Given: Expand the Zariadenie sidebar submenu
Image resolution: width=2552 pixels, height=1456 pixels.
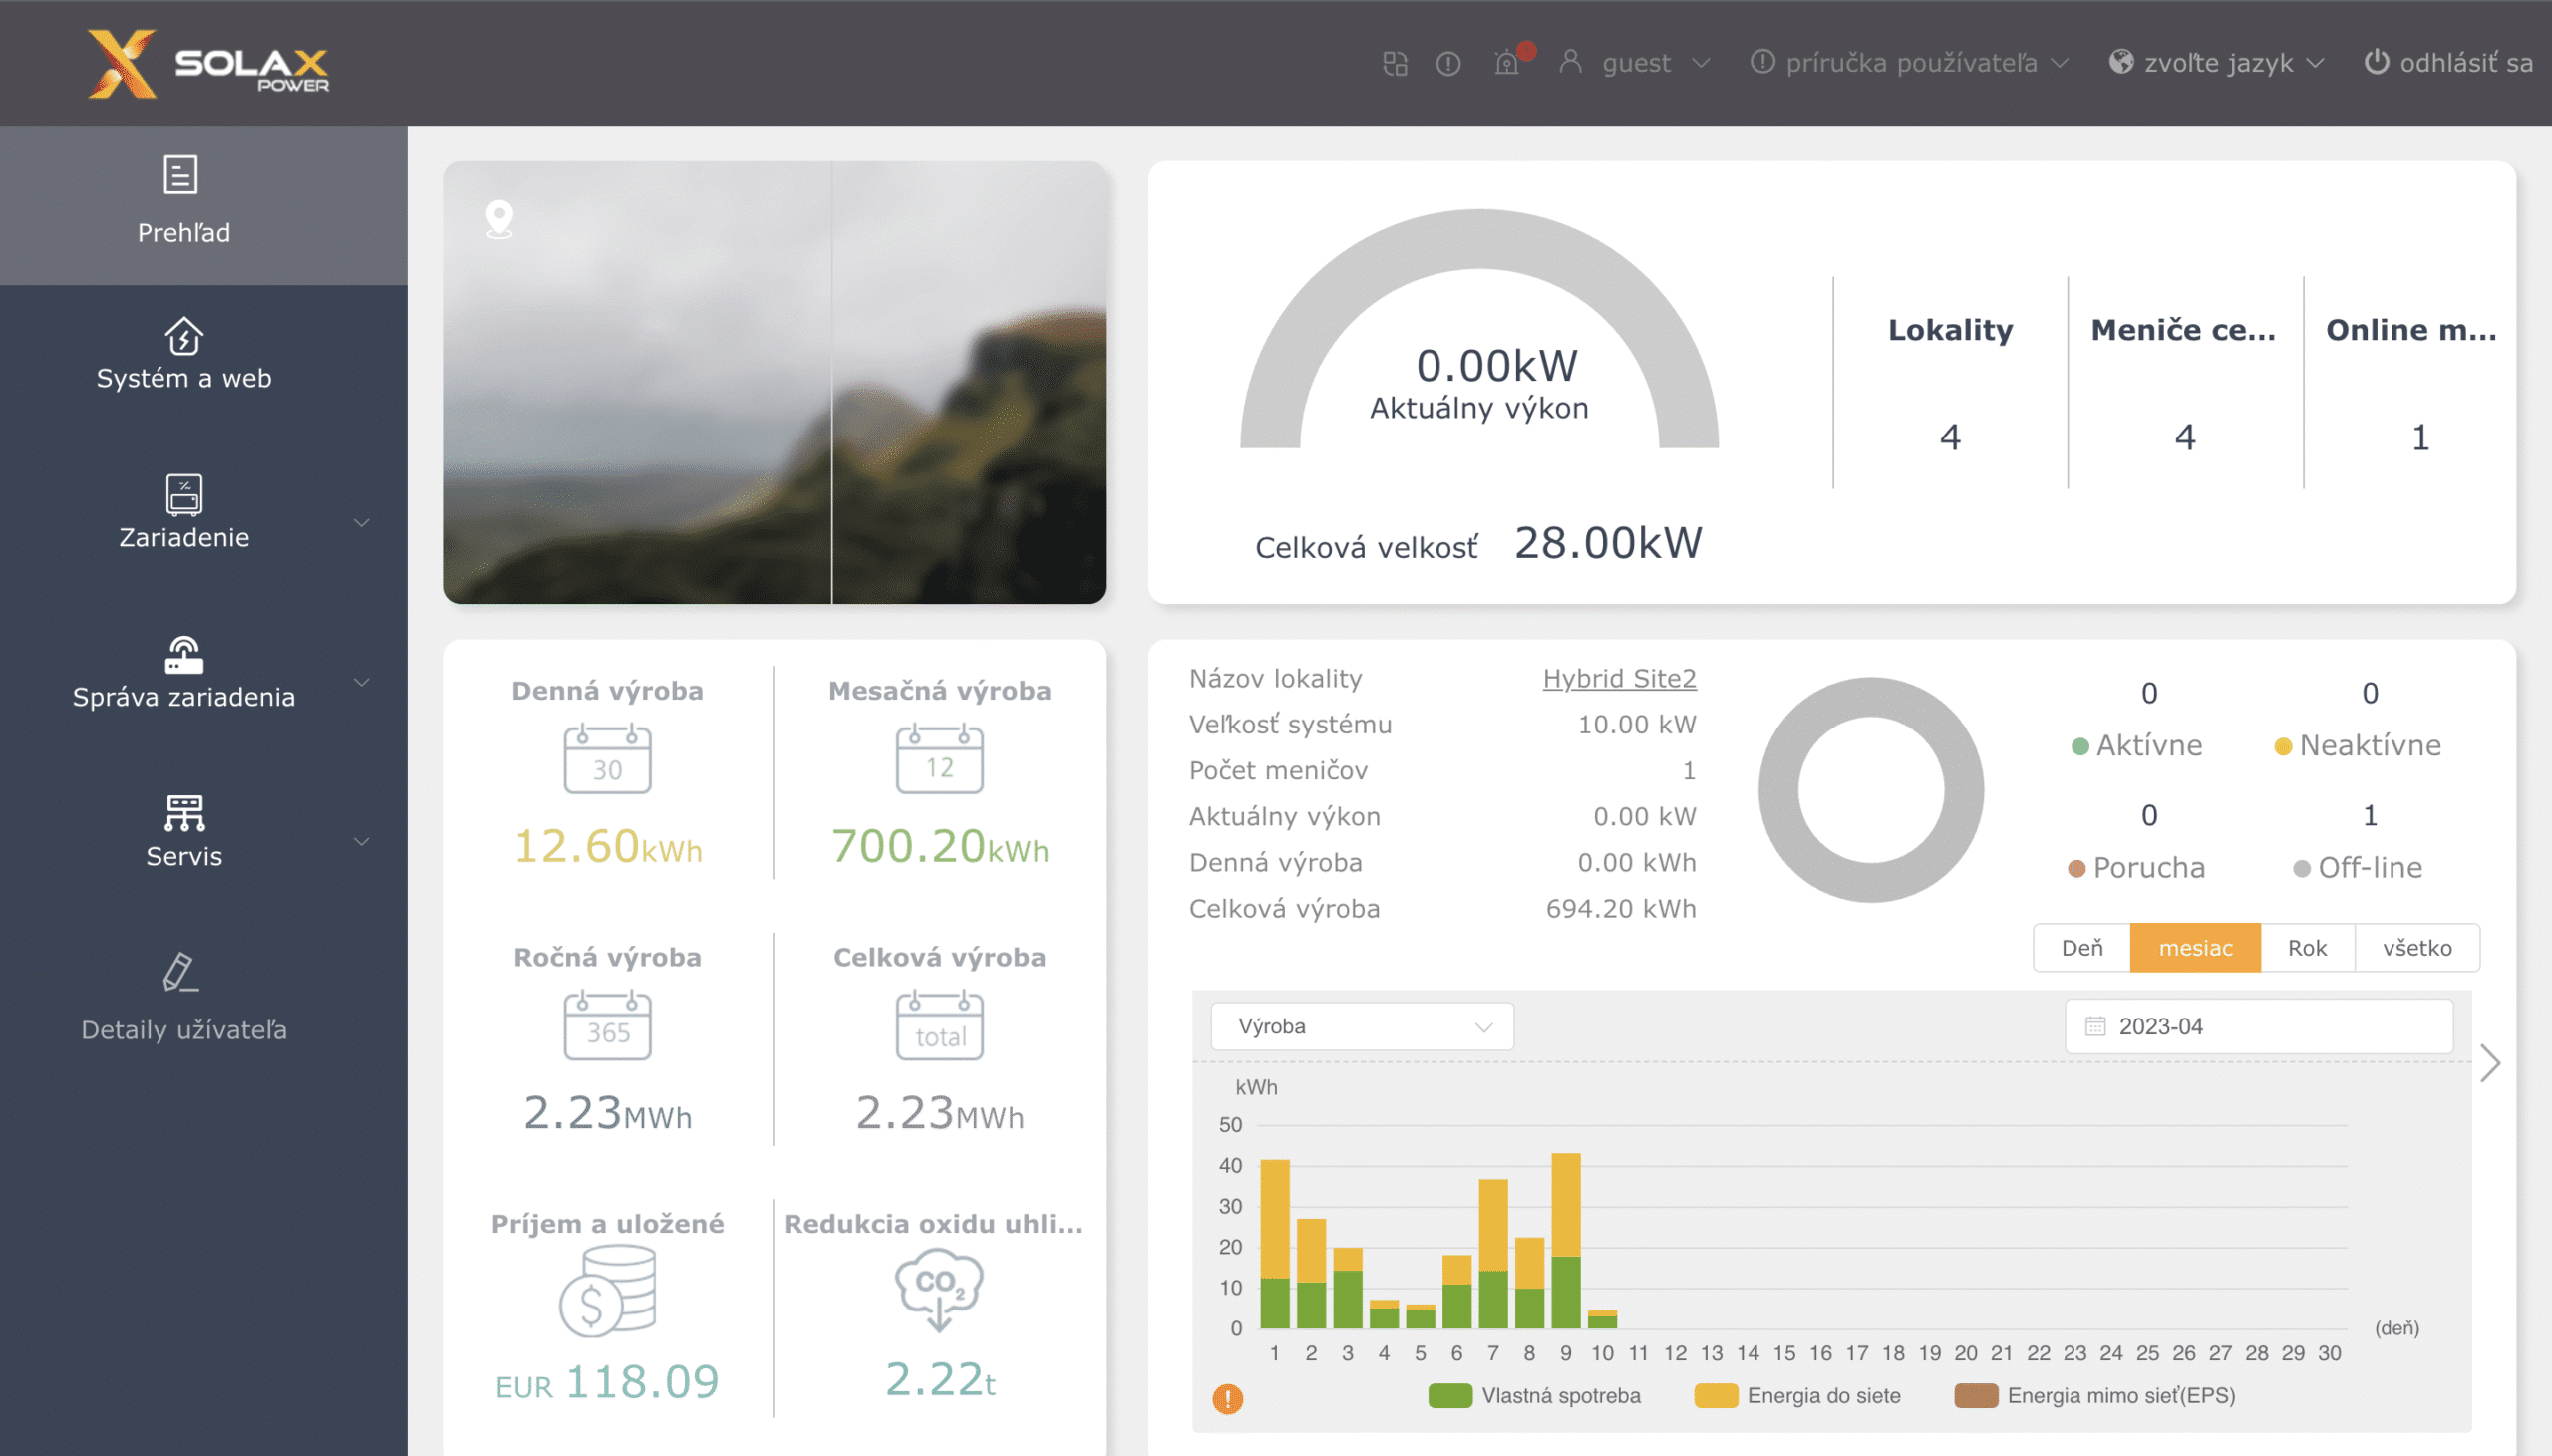Looking at the screenshot, I should [x=362, y=522].
